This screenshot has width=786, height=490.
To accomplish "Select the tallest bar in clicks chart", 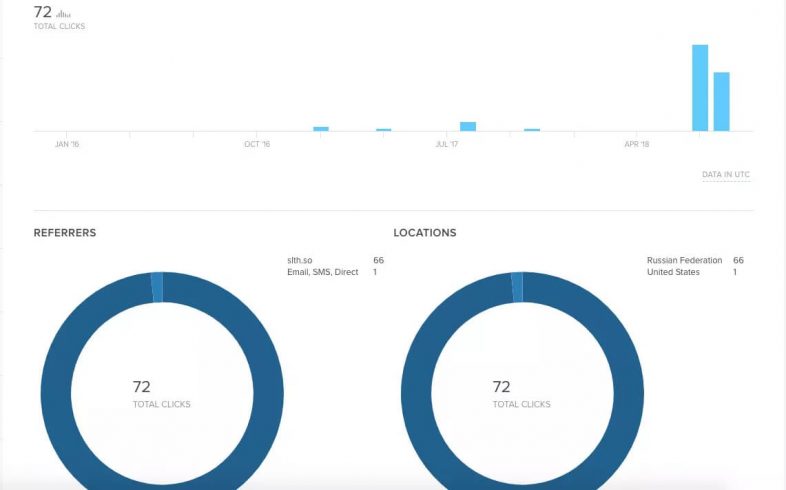I will click(700, 88).
